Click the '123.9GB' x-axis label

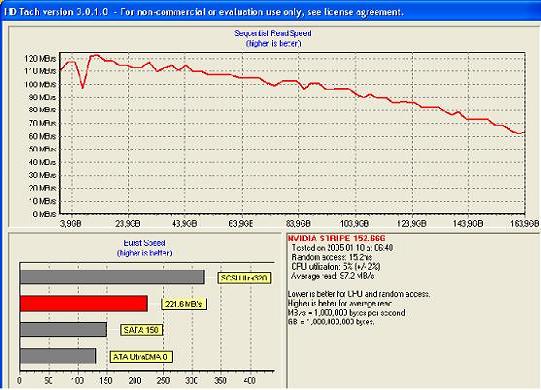click(412, 224)
